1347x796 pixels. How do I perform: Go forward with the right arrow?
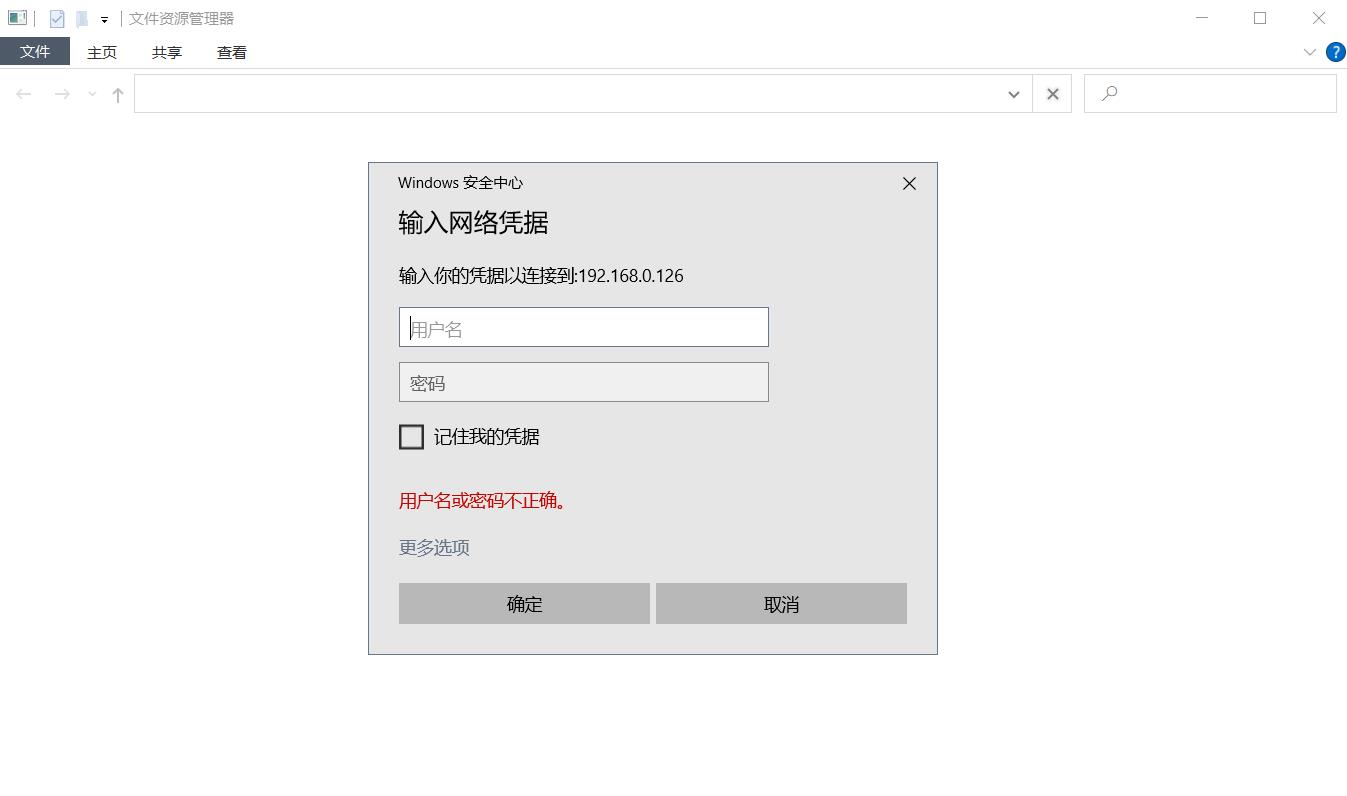pyautogui.click(x=62, y=94)
